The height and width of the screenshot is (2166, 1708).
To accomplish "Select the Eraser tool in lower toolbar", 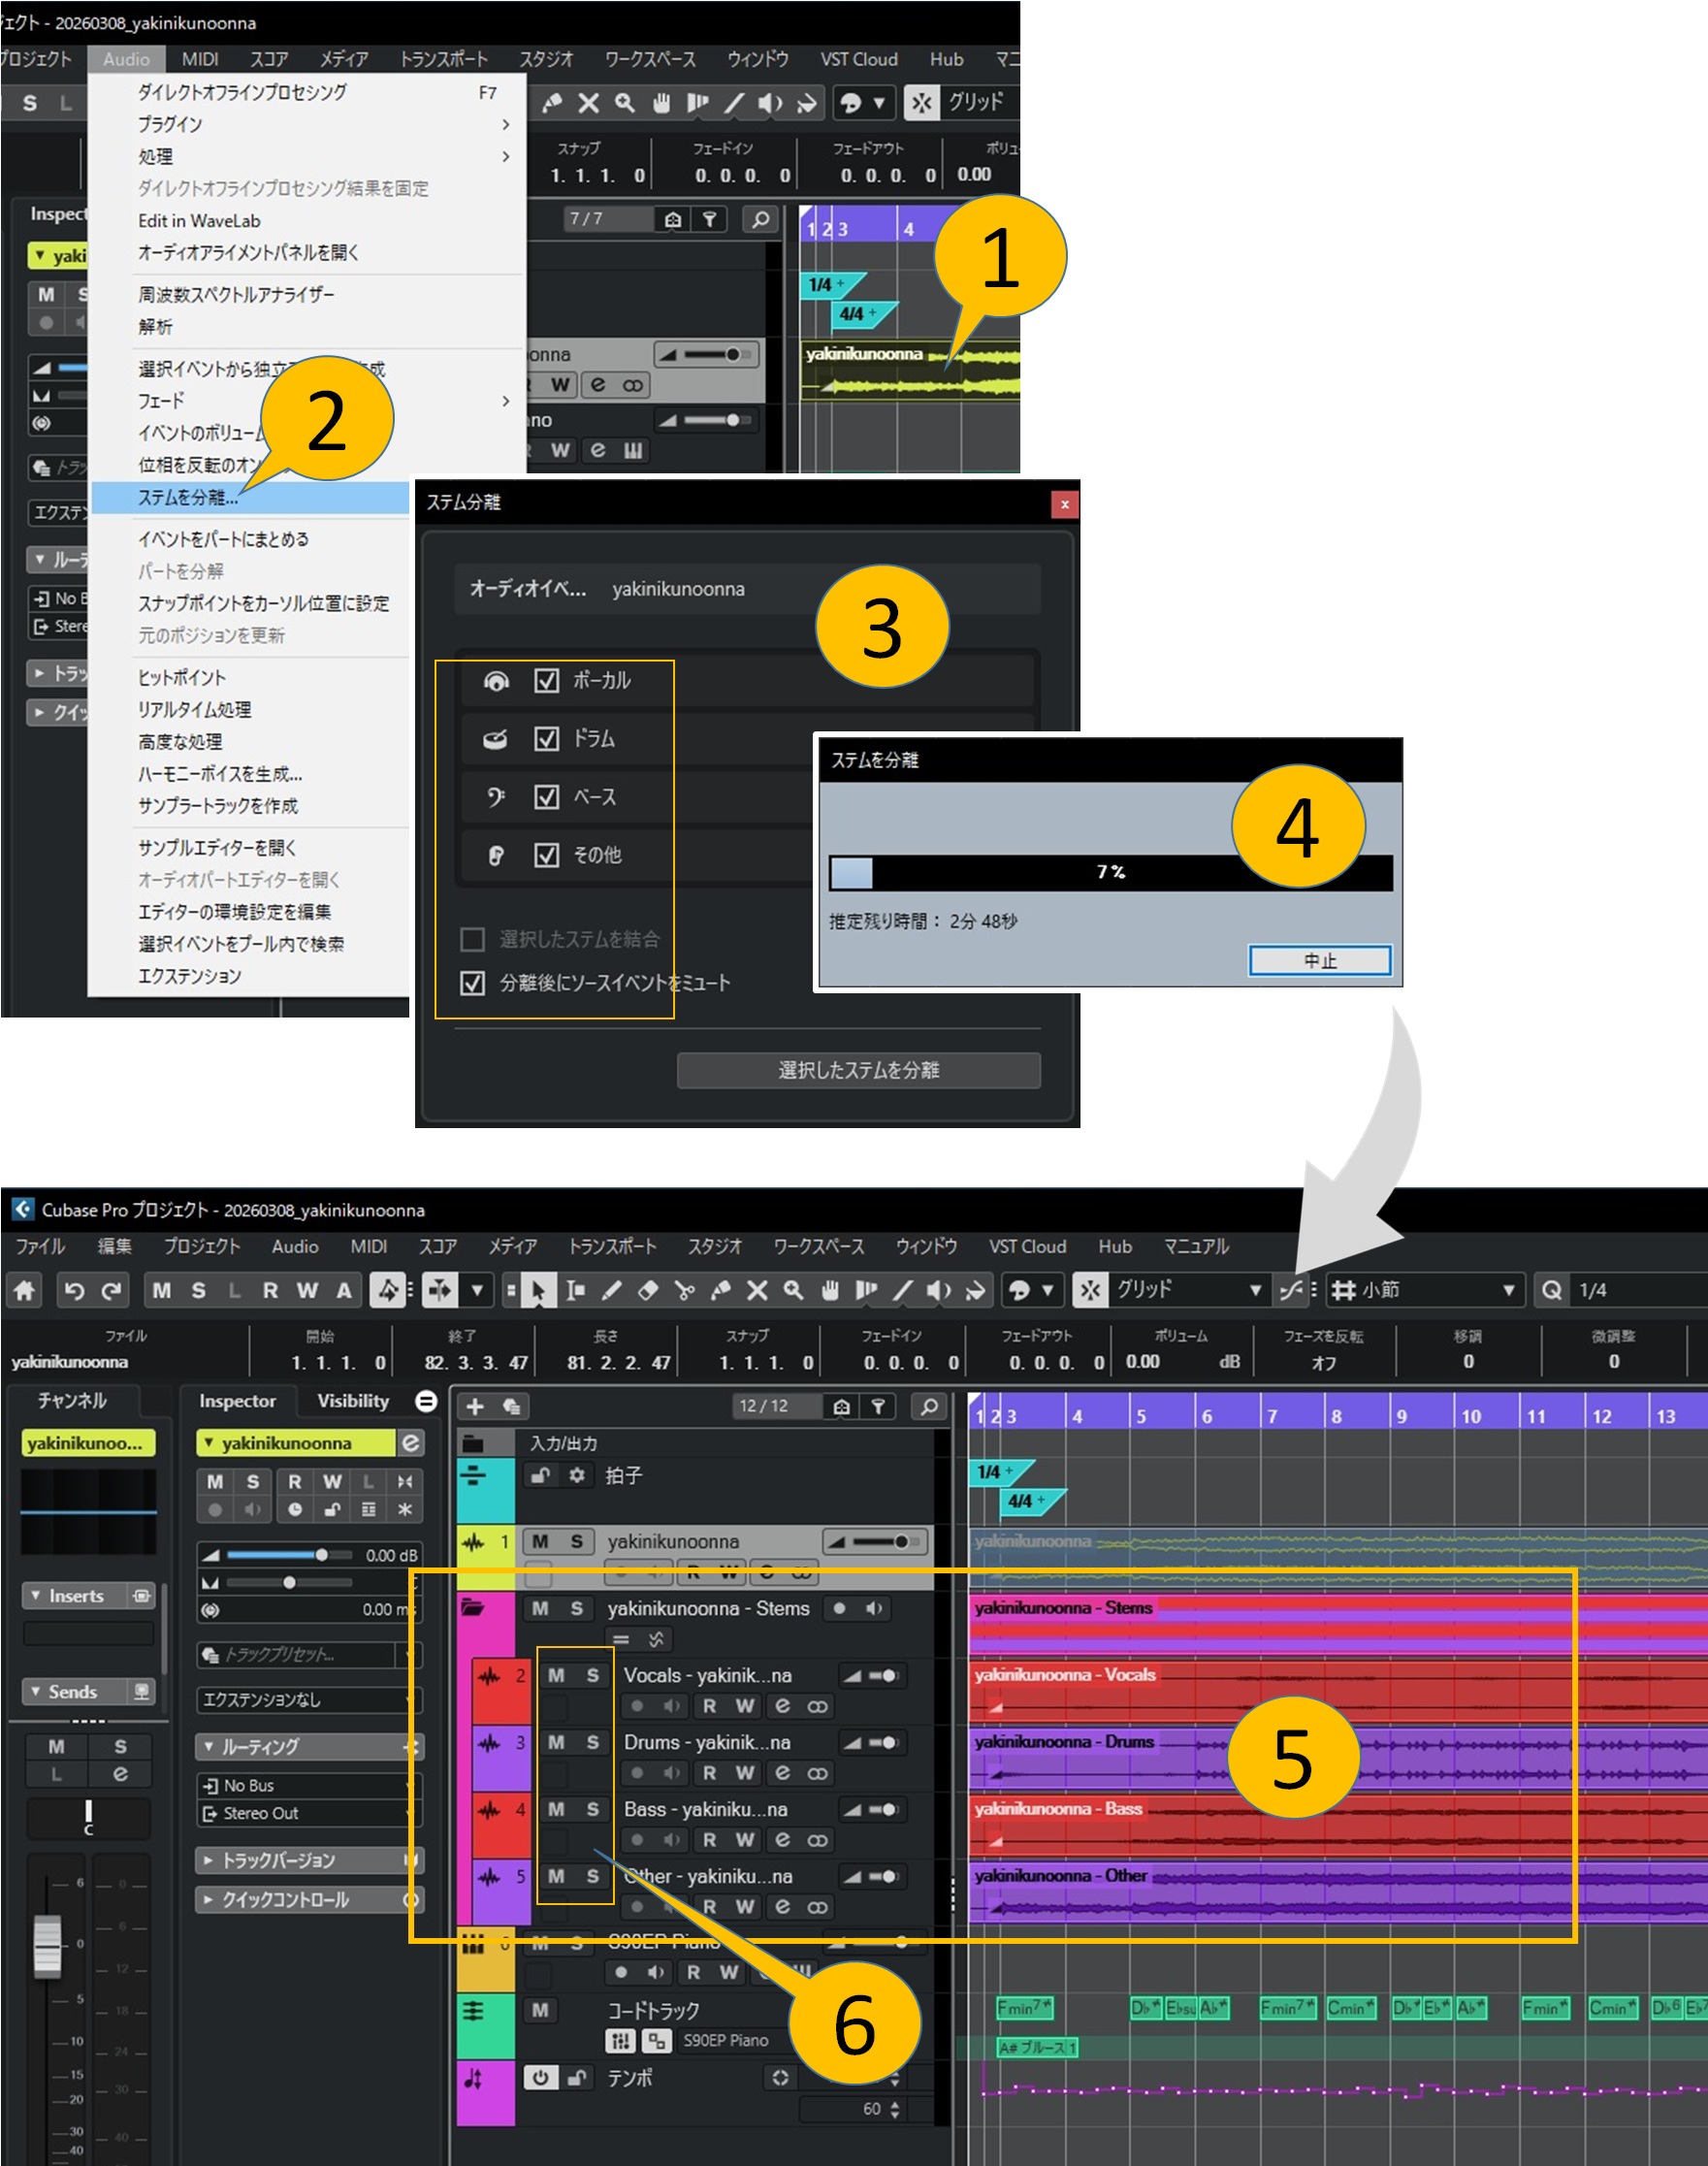I will click(x=648, y=1290).
